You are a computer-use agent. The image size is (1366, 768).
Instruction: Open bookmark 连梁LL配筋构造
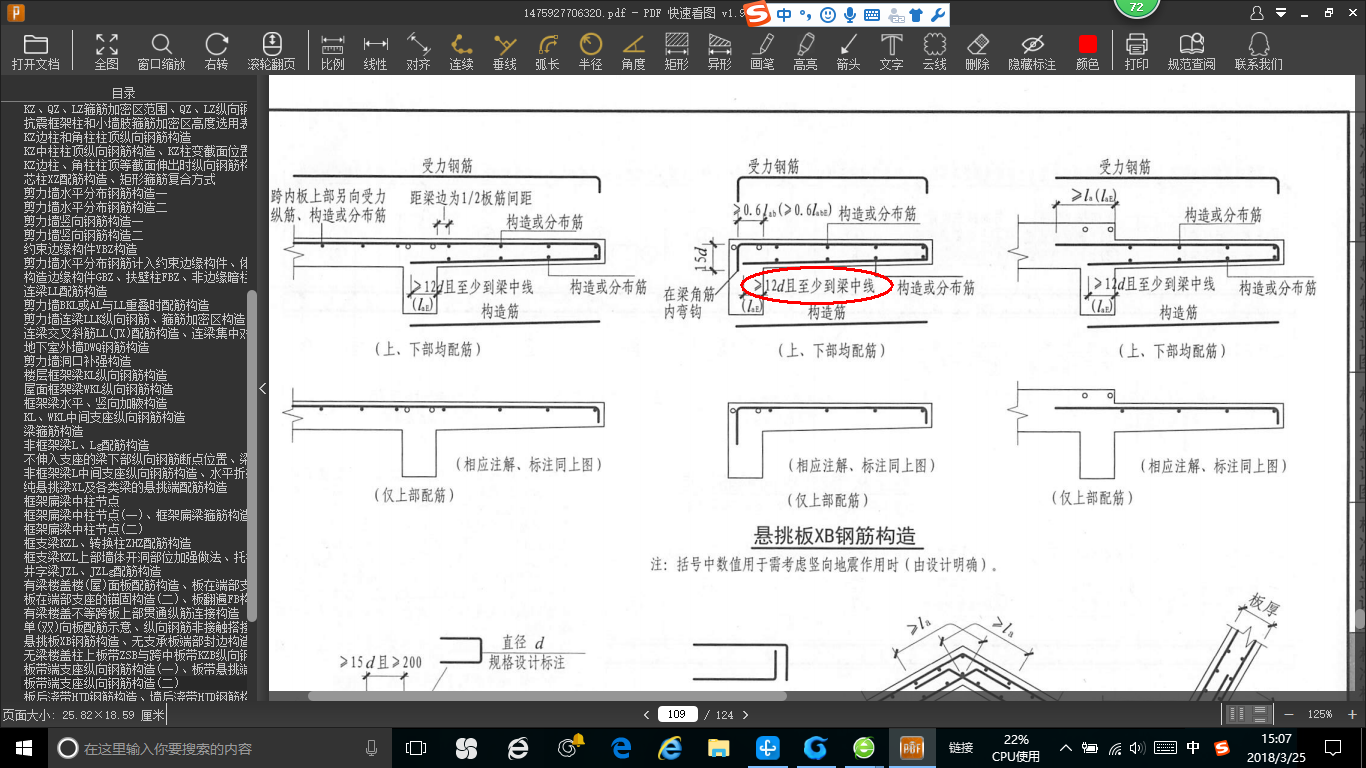[66, 291]
